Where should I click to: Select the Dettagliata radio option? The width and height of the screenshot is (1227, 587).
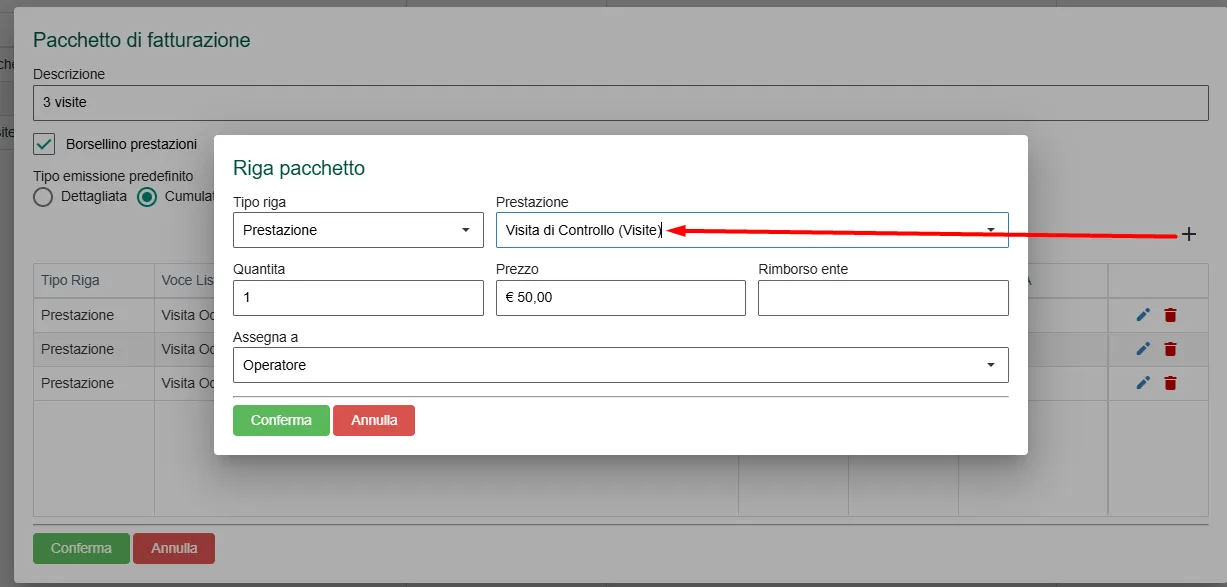click(43, 197)
